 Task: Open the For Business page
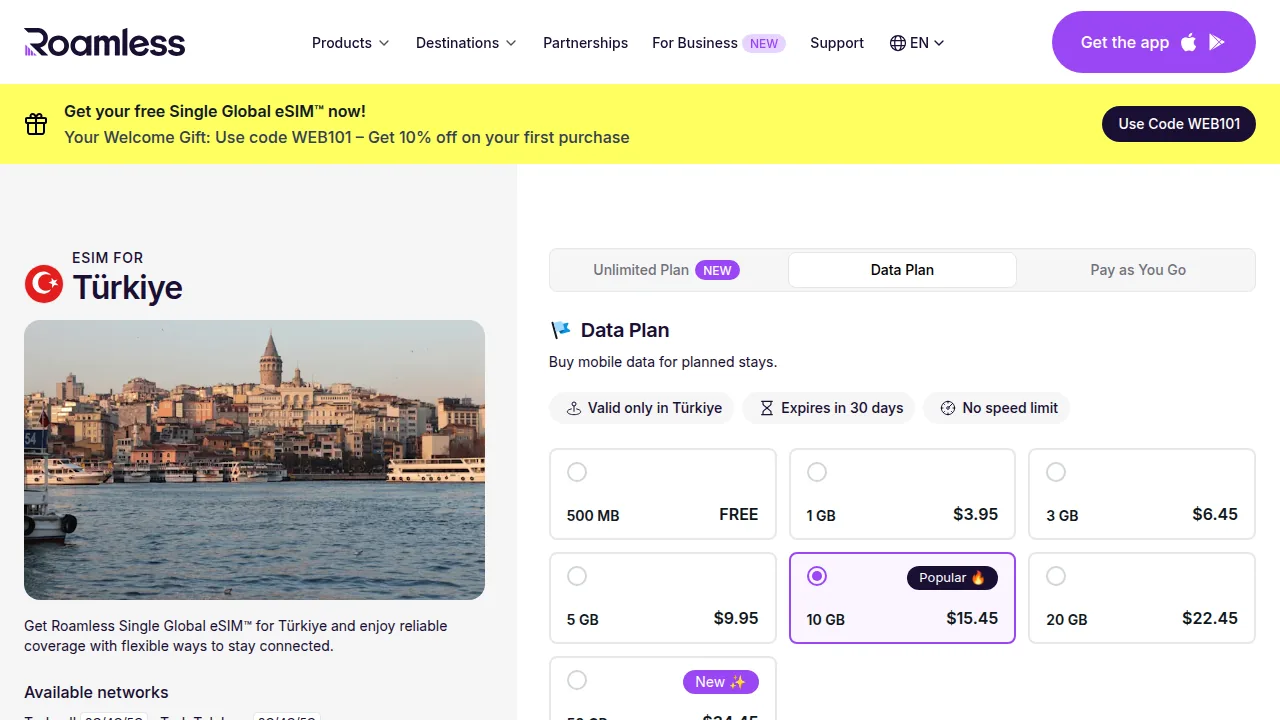(719, 43)
